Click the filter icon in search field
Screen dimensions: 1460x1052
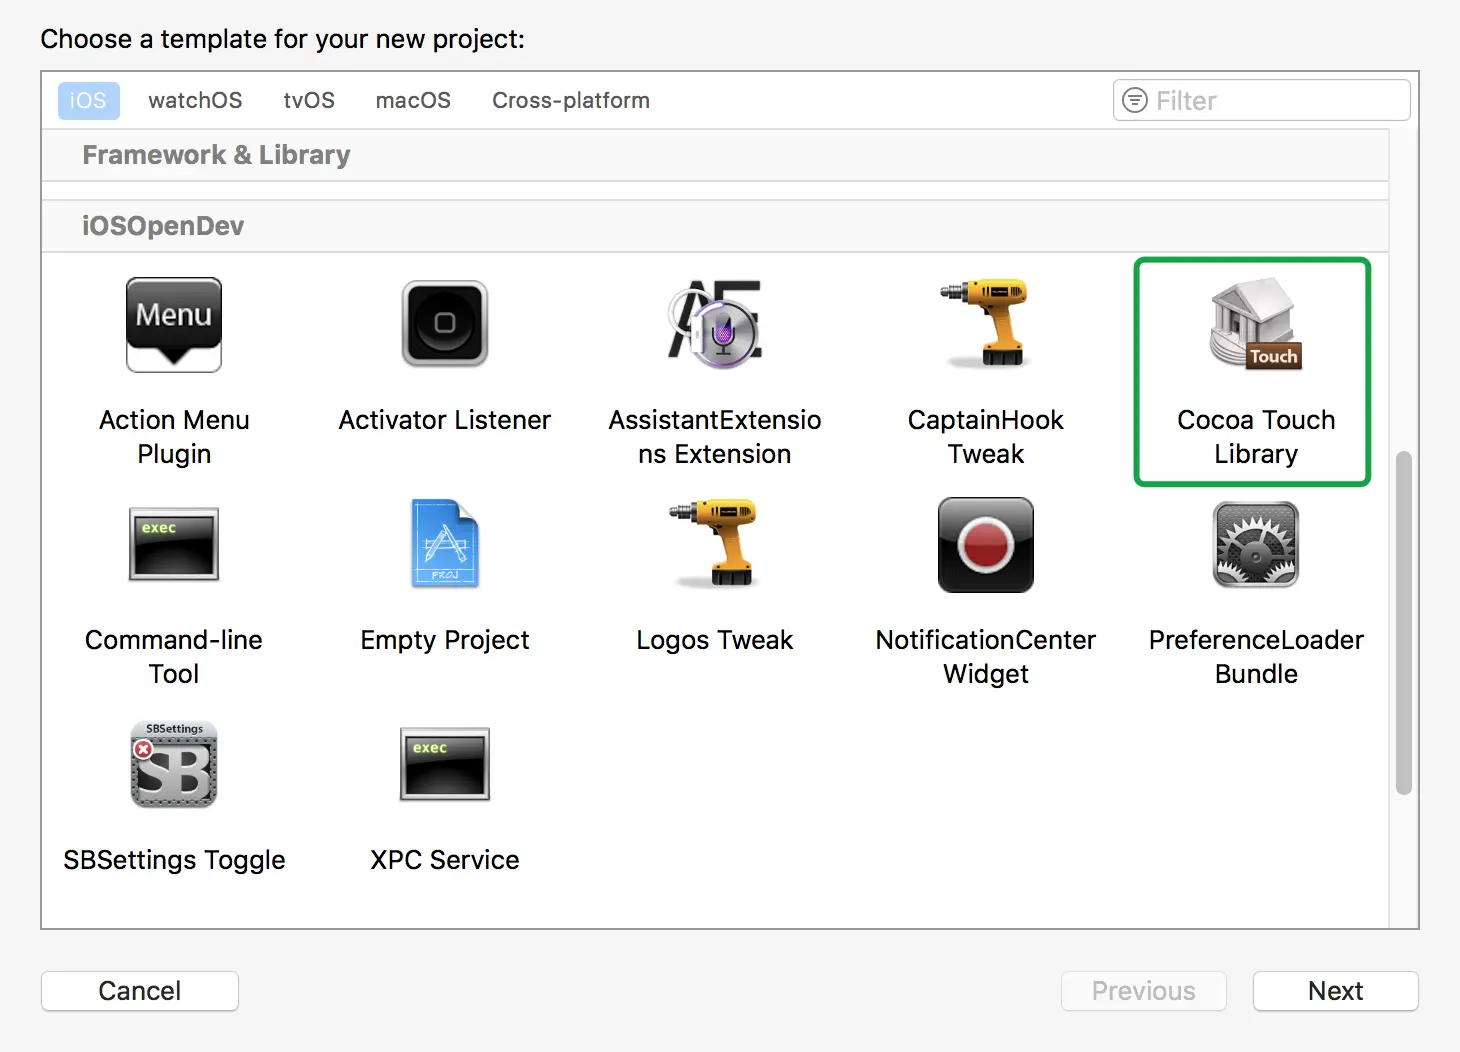click(x=1135, y=100)
